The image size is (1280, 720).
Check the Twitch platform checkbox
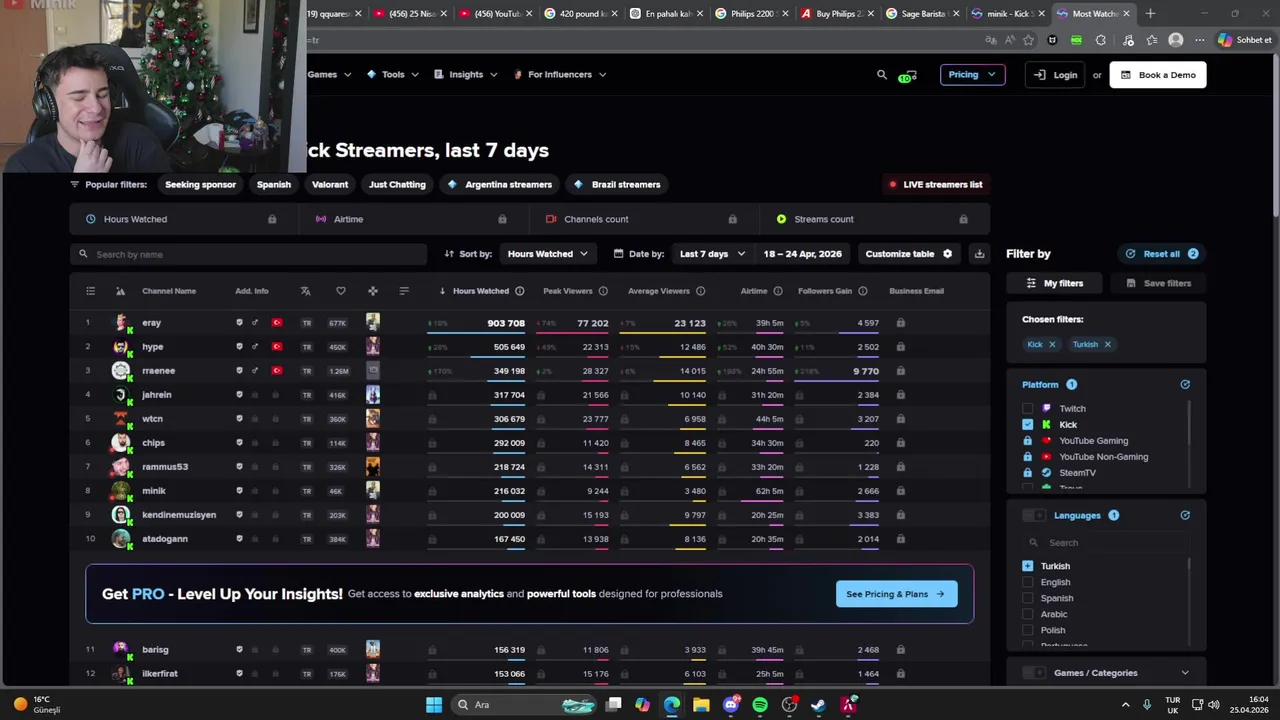[x=1028, y=409]
